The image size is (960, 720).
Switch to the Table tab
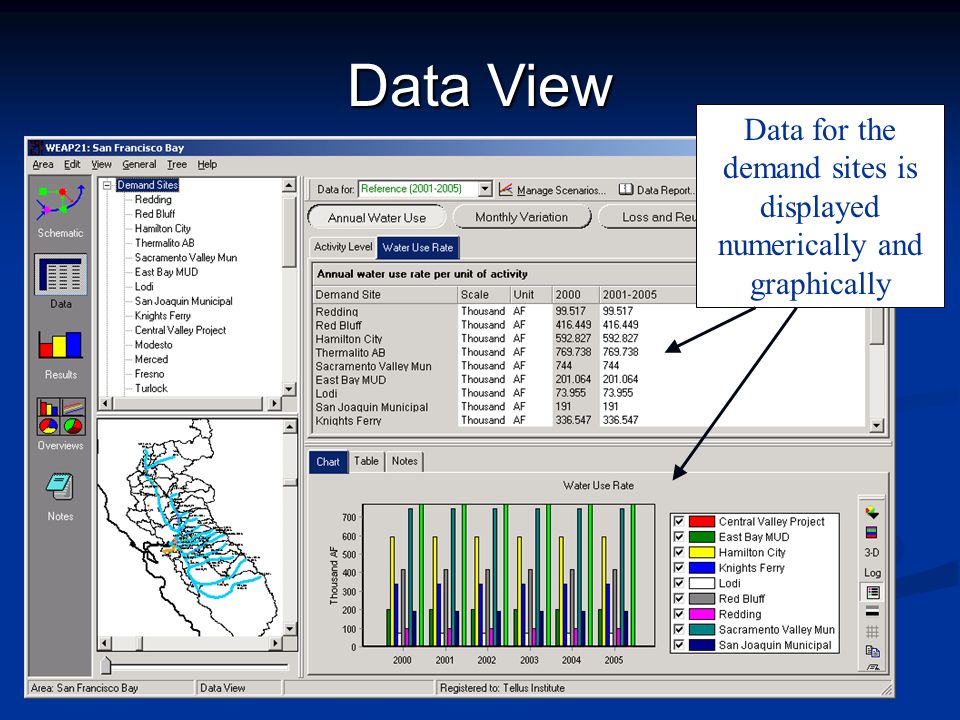click(366, 461)
